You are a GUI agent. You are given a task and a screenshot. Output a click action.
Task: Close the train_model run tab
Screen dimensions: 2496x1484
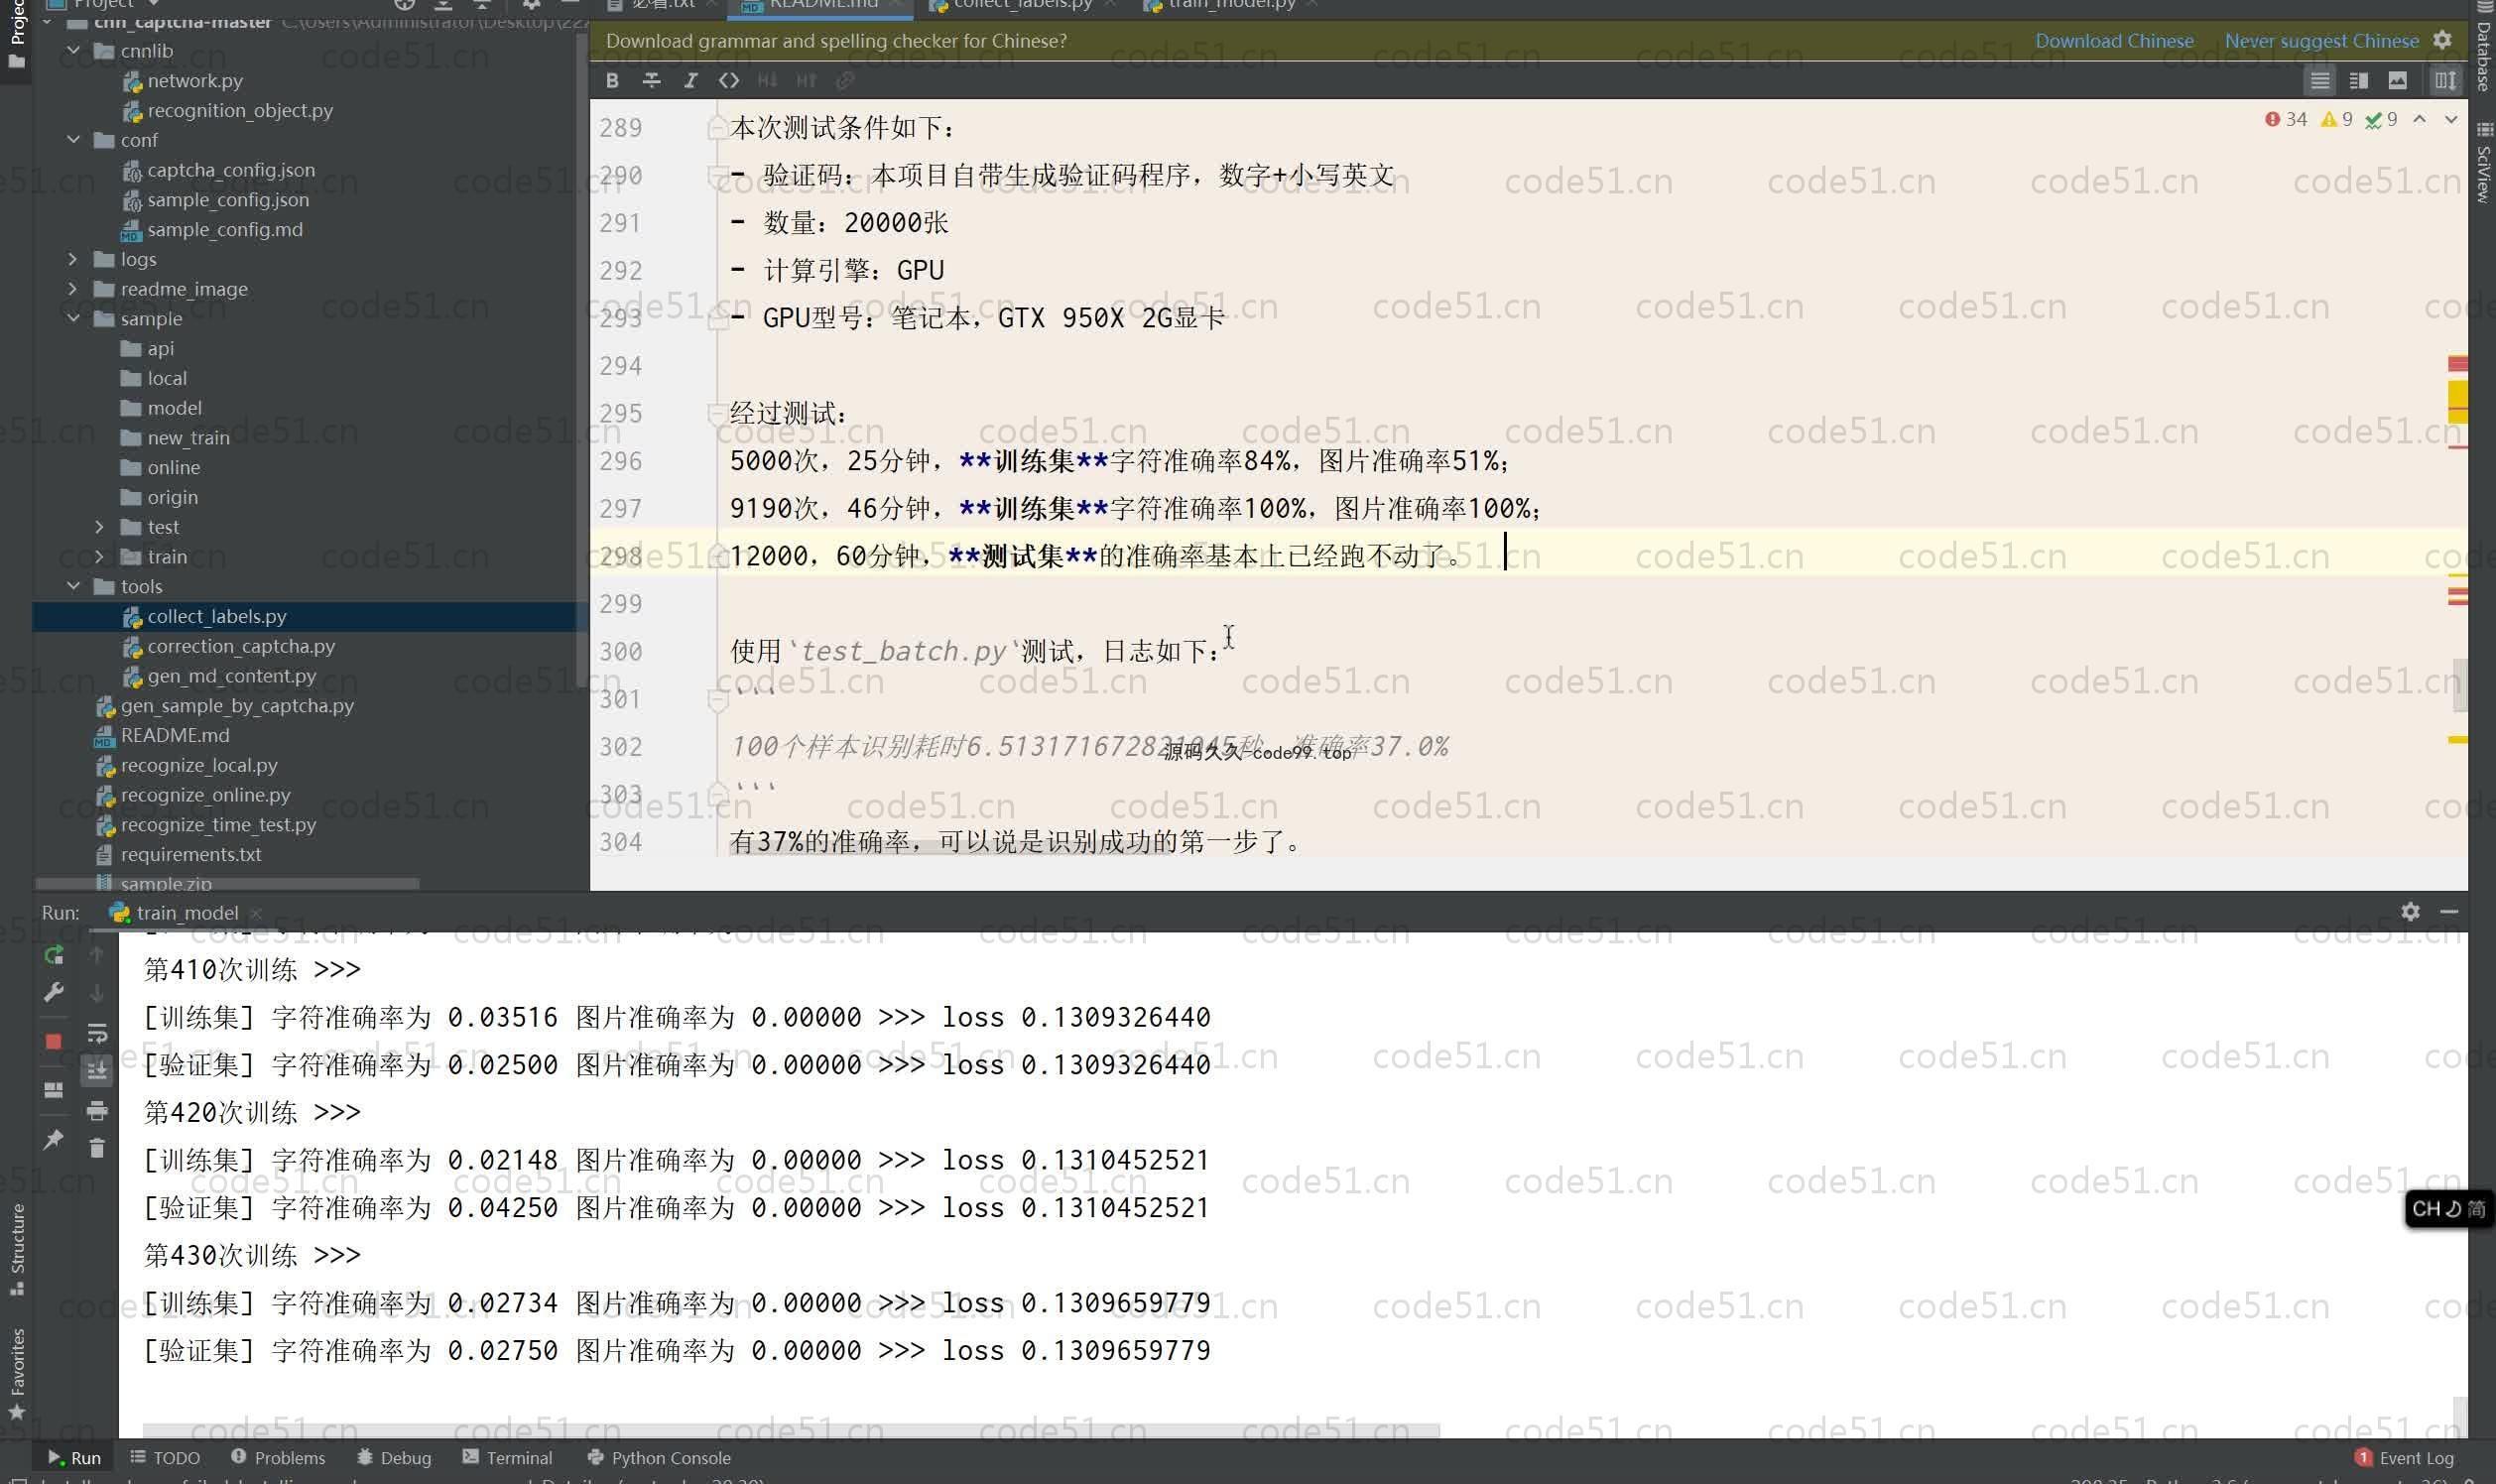pos(256,912)
